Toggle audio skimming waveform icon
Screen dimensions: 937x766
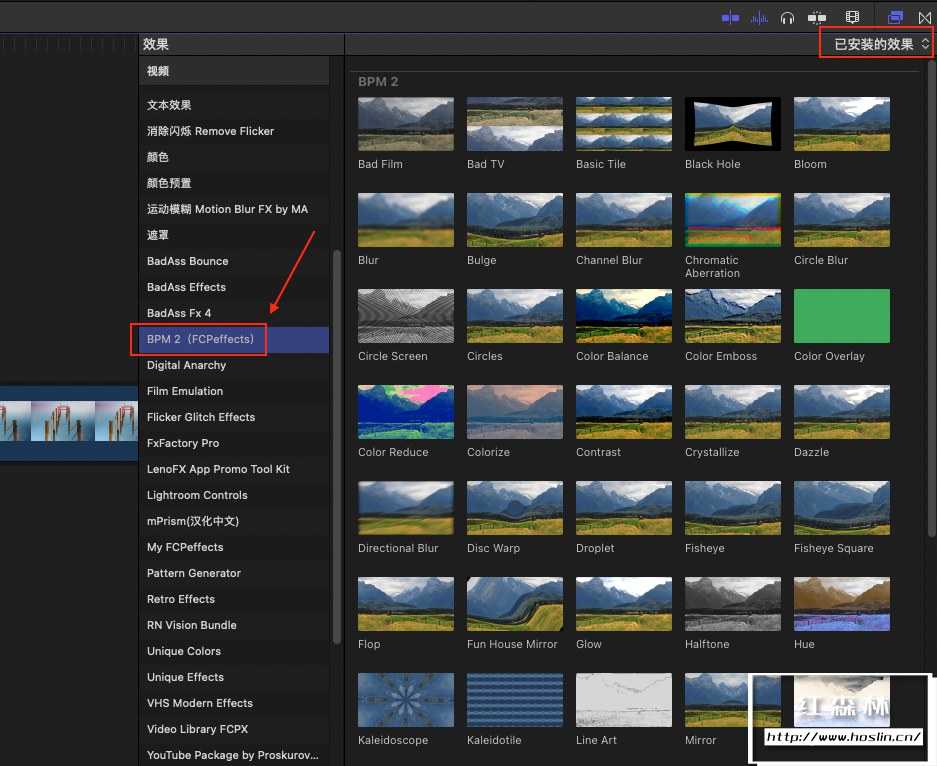pyautogui.click(x=759, y=17)
